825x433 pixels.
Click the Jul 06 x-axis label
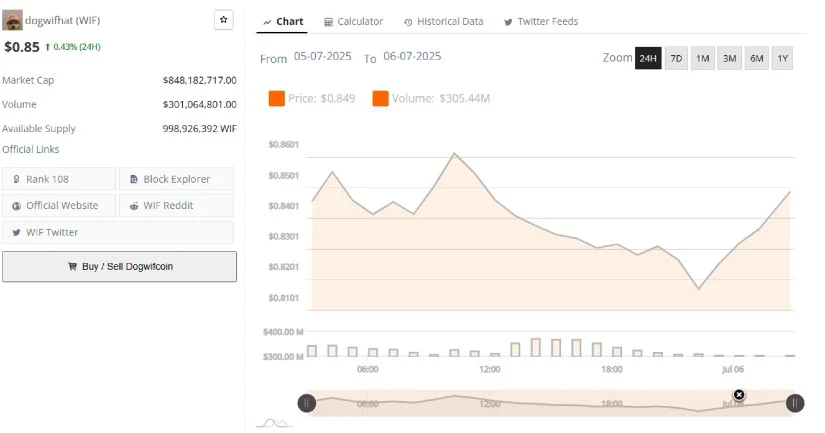click(x=732, y=369)
